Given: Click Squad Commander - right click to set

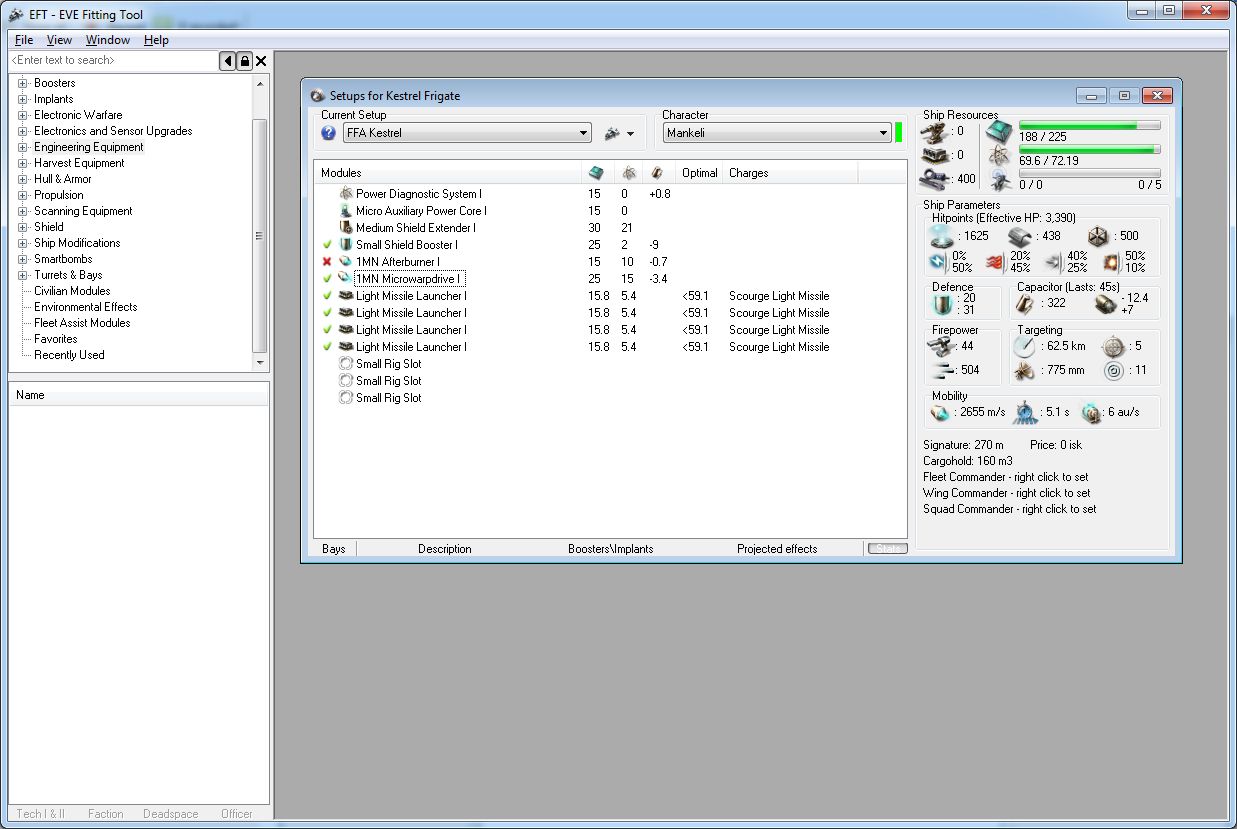Looking at the screenshot, I should (x=1010, y=509).
